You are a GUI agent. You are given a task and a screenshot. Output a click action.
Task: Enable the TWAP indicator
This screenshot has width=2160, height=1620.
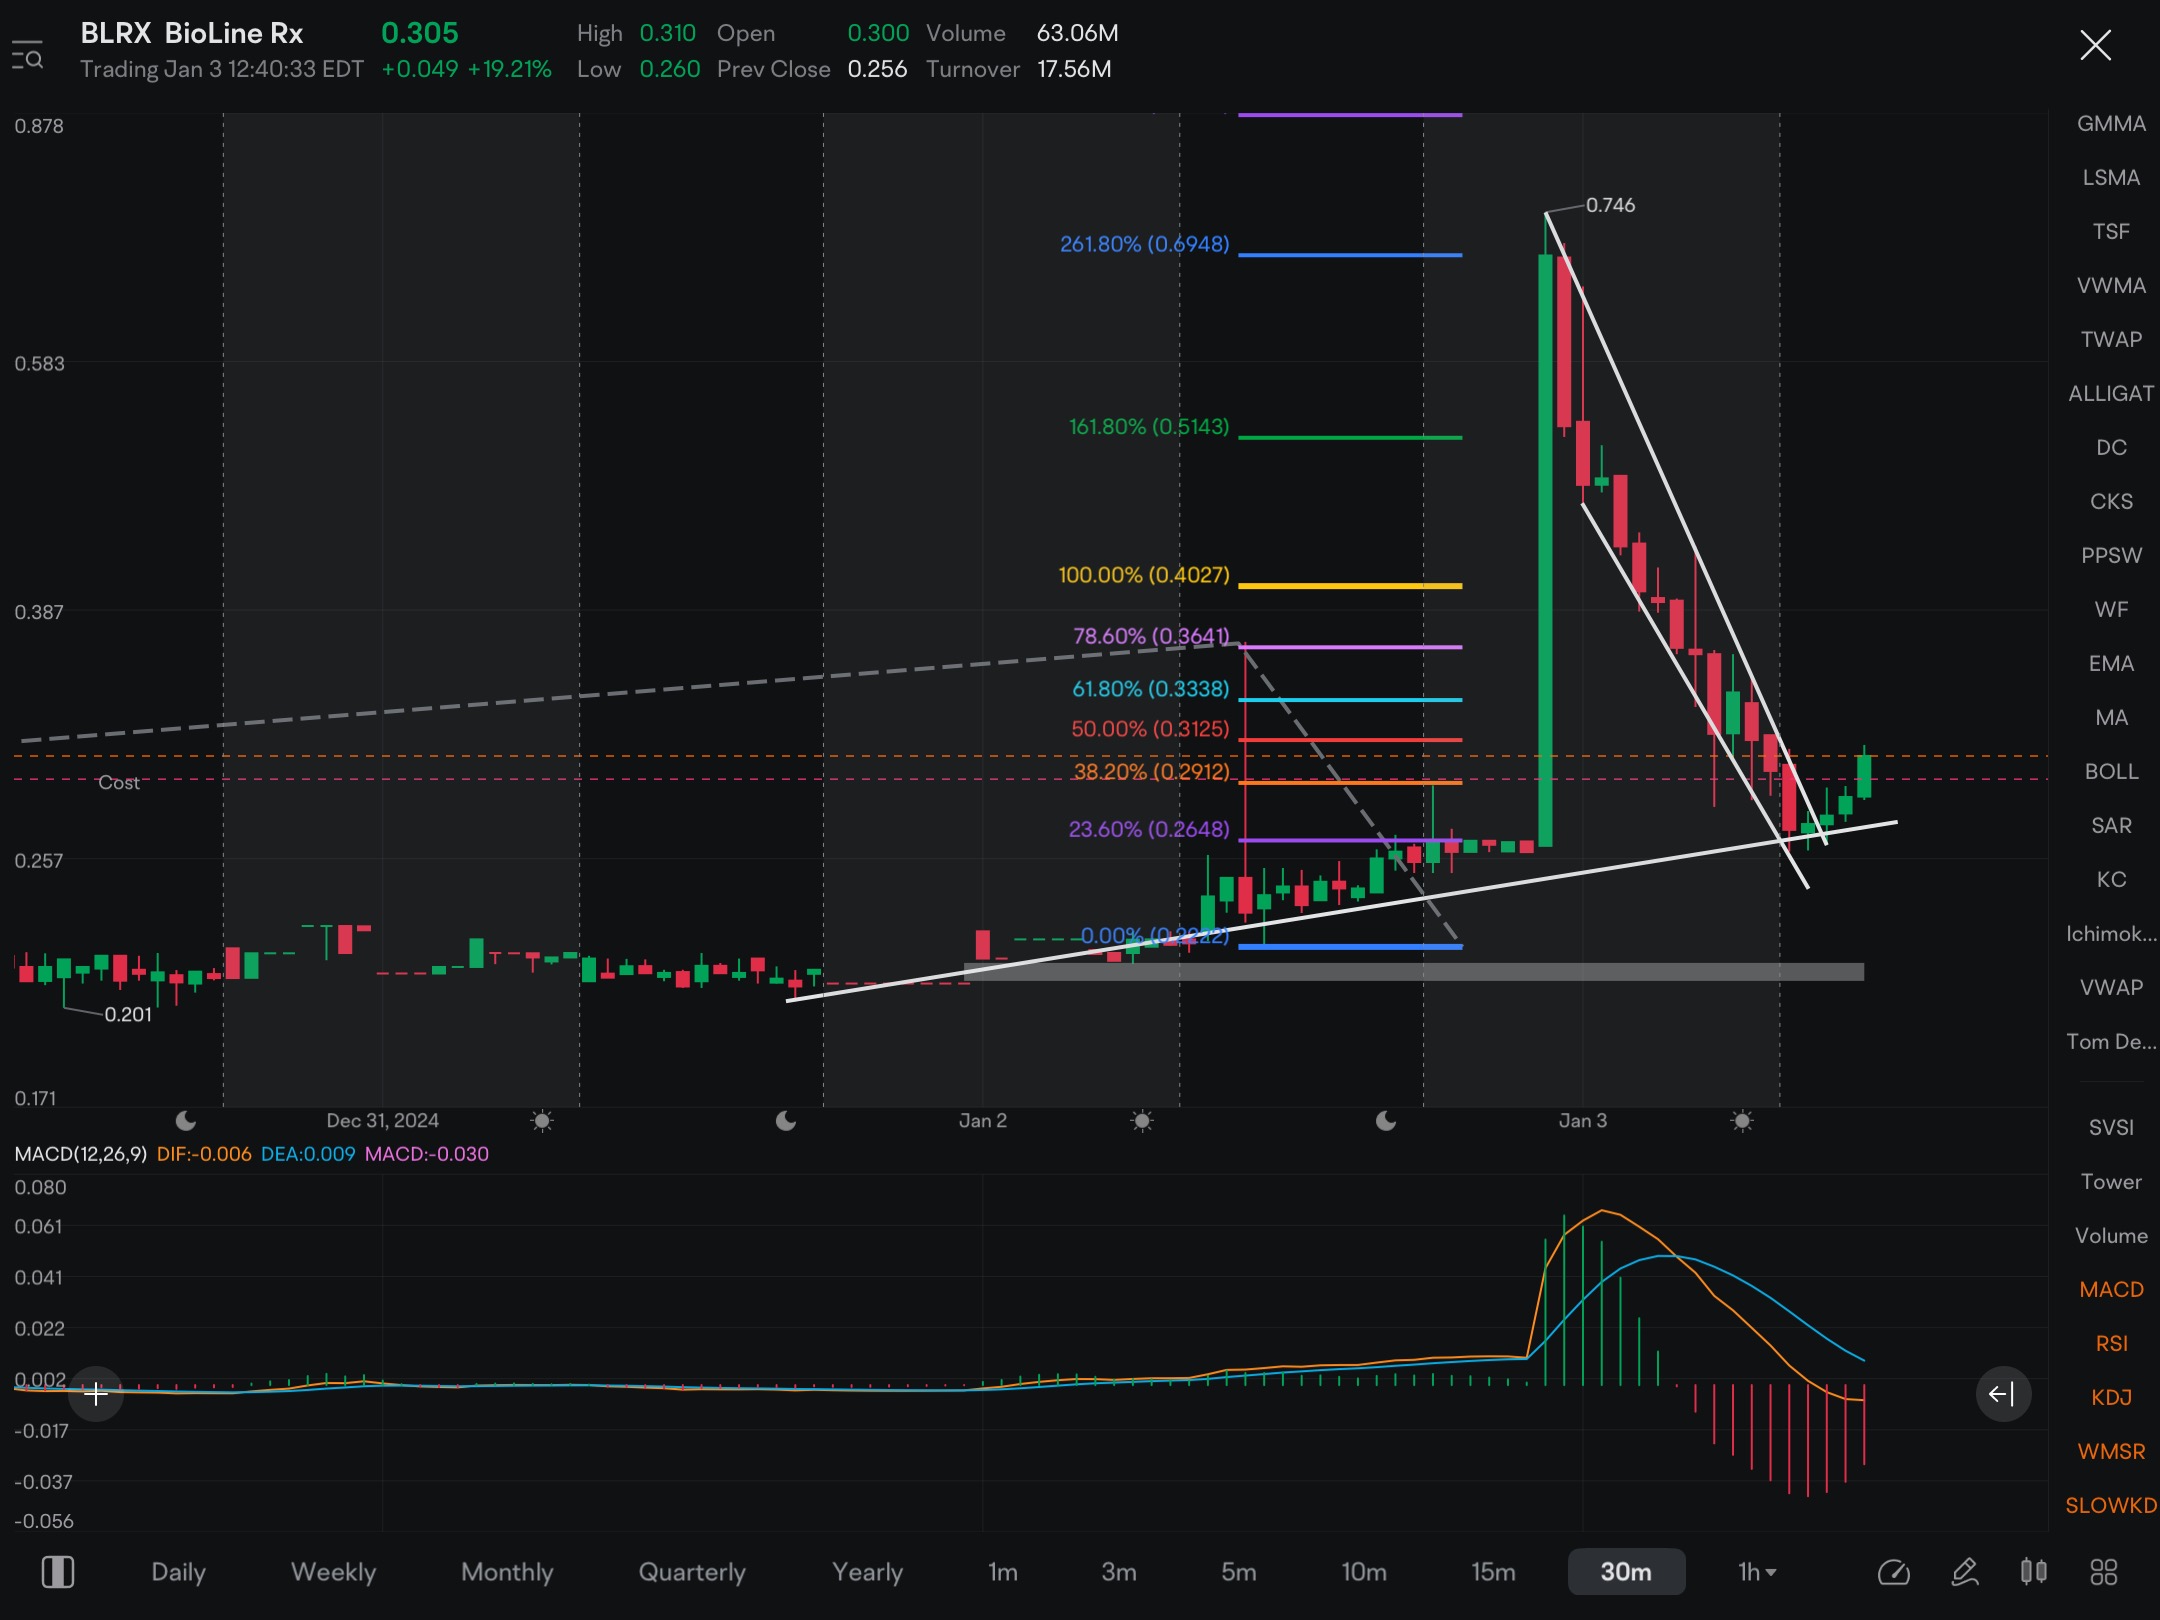[2111, 339]
